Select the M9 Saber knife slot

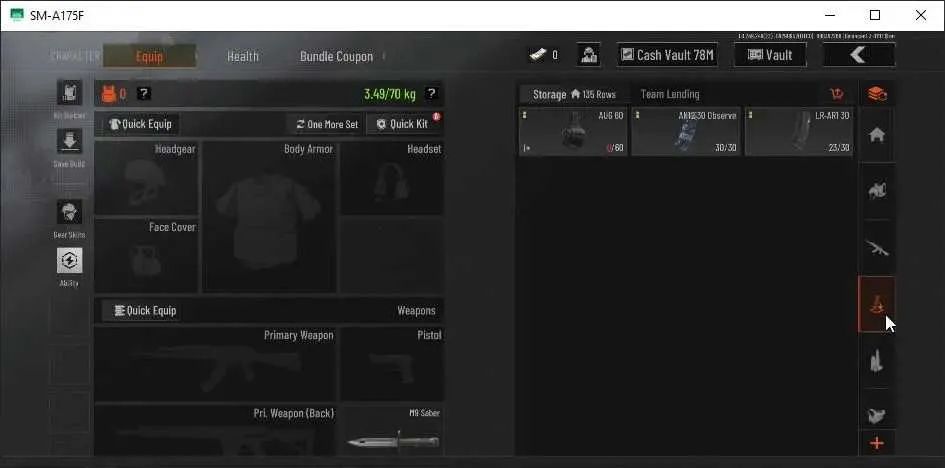pos(392,430)
